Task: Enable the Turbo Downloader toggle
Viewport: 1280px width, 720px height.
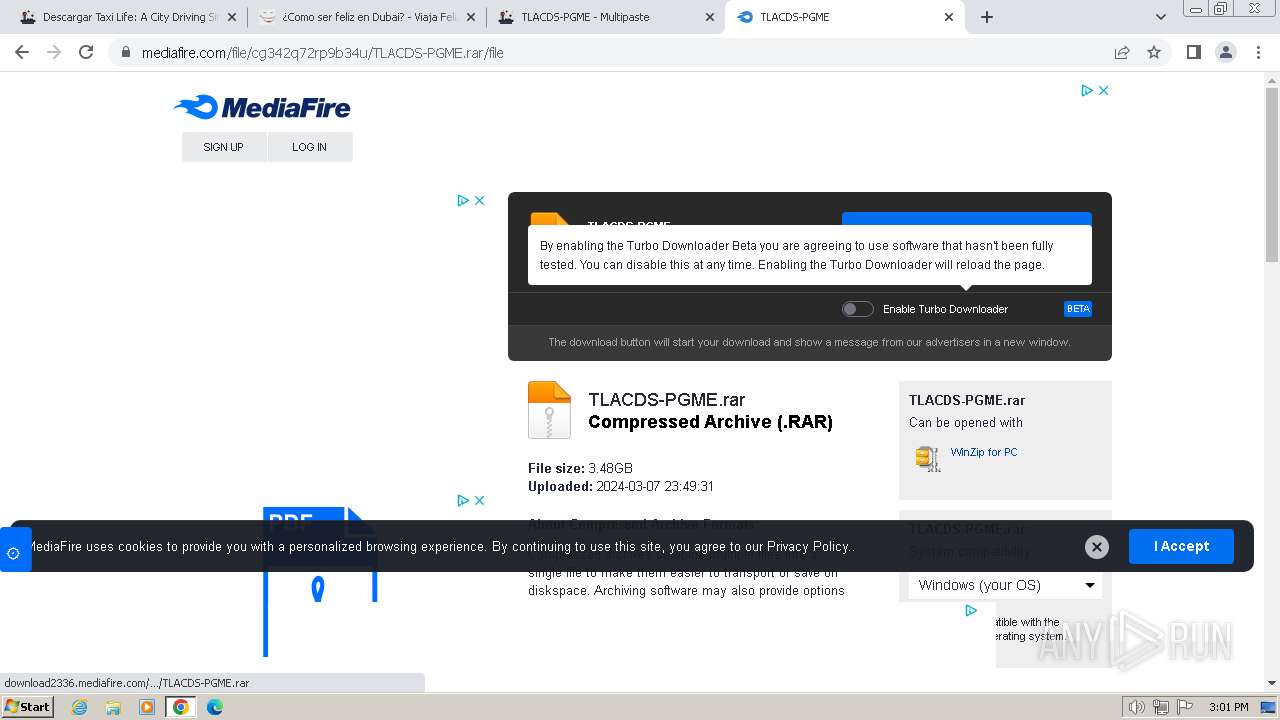Action: 857,309
